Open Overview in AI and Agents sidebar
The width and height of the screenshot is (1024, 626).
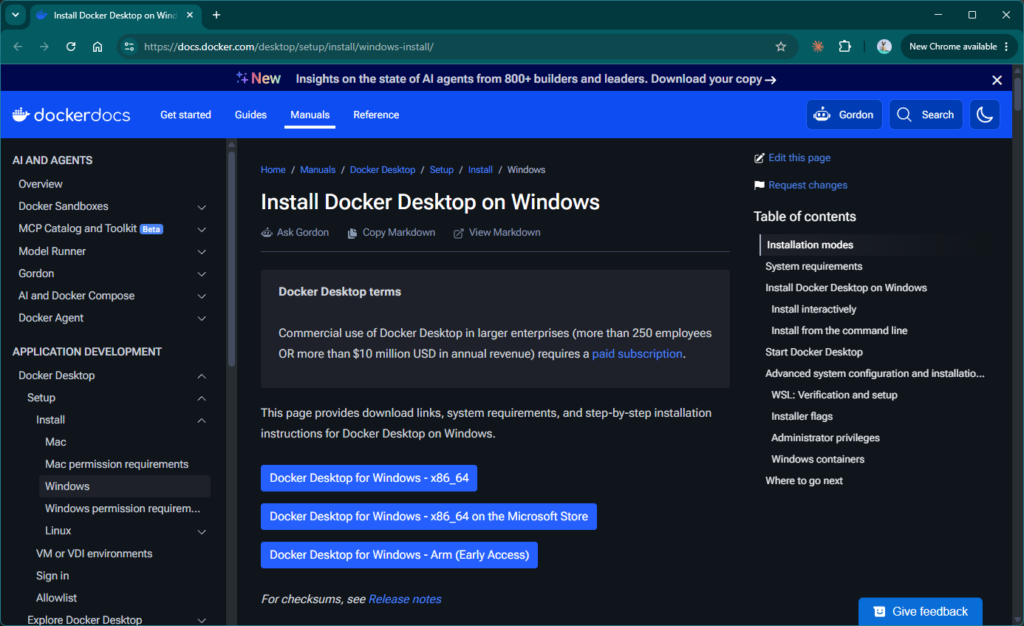40,184
